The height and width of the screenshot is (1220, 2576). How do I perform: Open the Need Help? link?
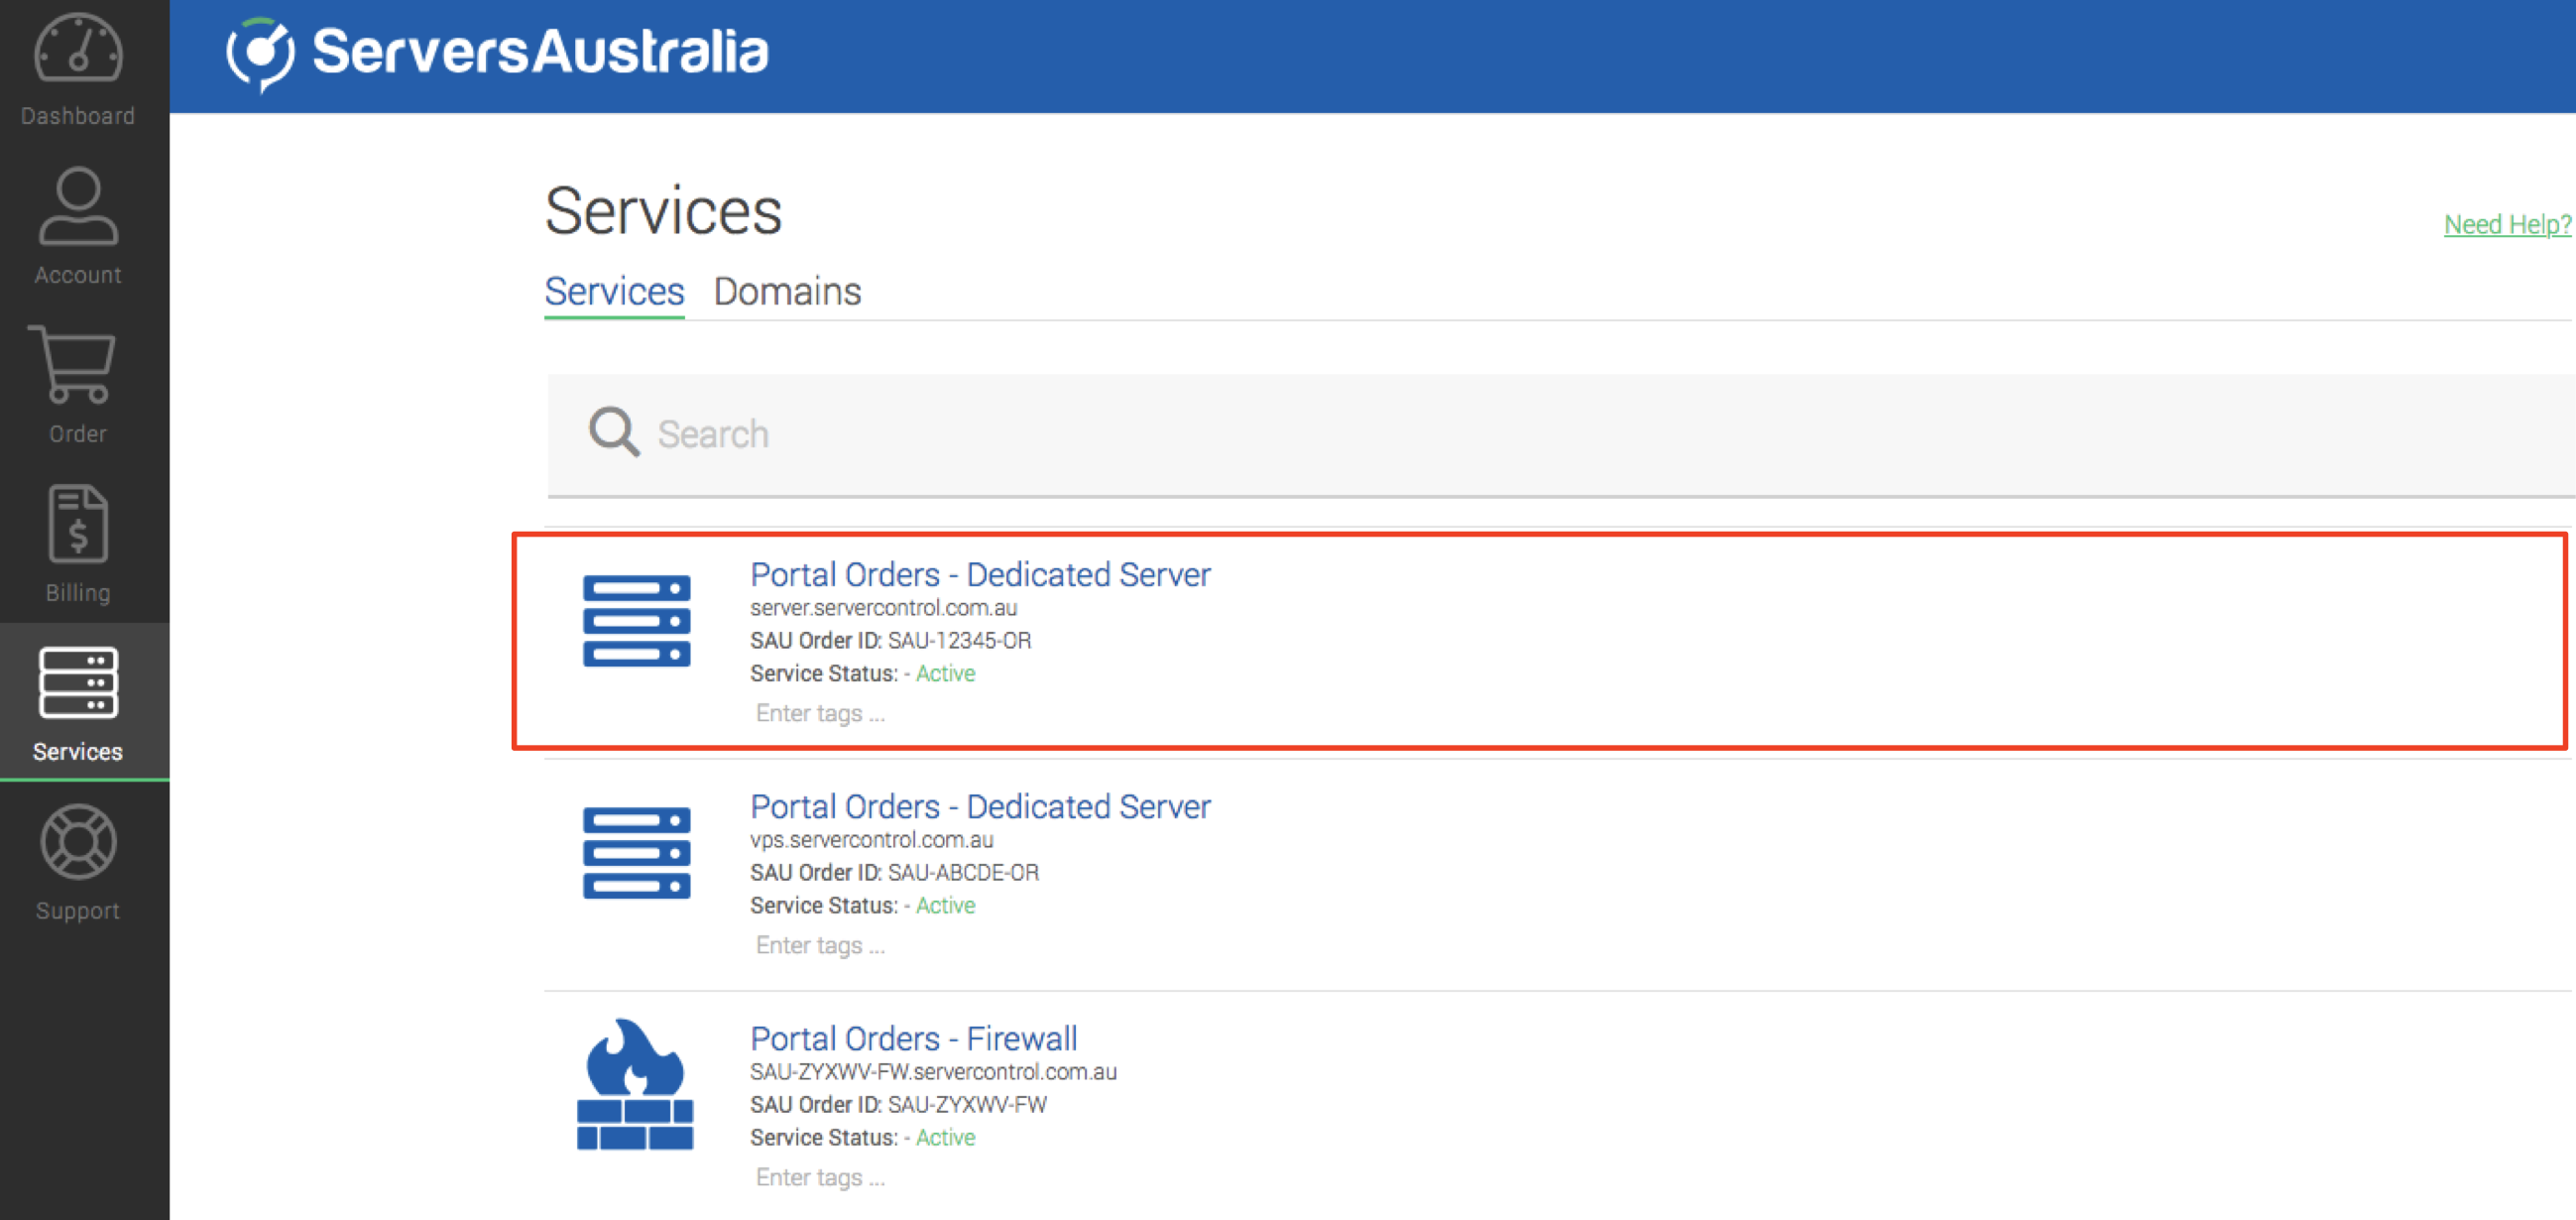click(2506, 224)
